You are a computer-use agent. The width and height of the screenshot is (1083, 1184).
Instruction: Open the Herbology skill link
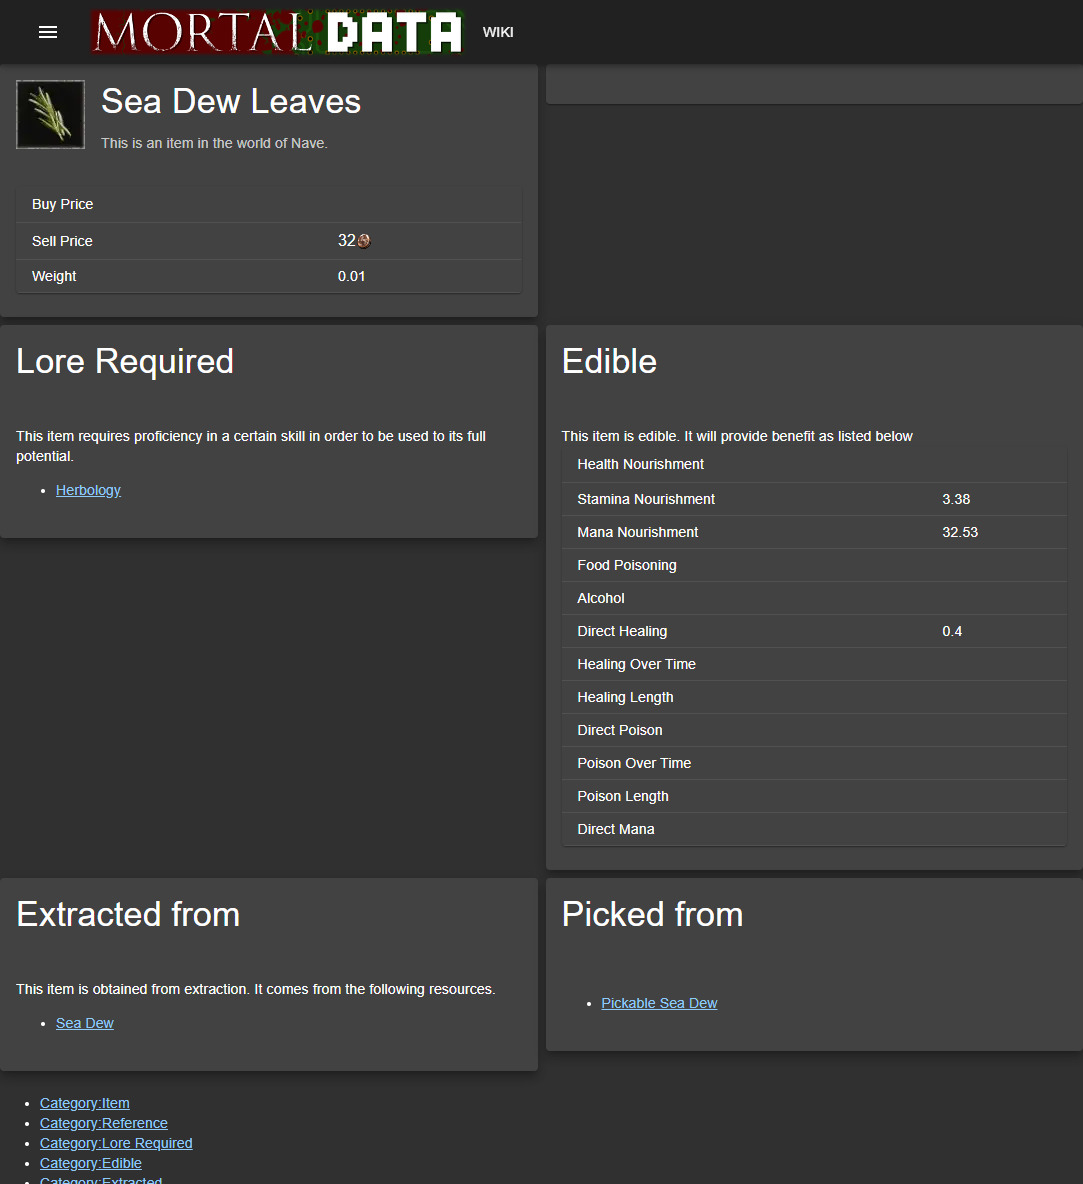(x=88, y=490)
